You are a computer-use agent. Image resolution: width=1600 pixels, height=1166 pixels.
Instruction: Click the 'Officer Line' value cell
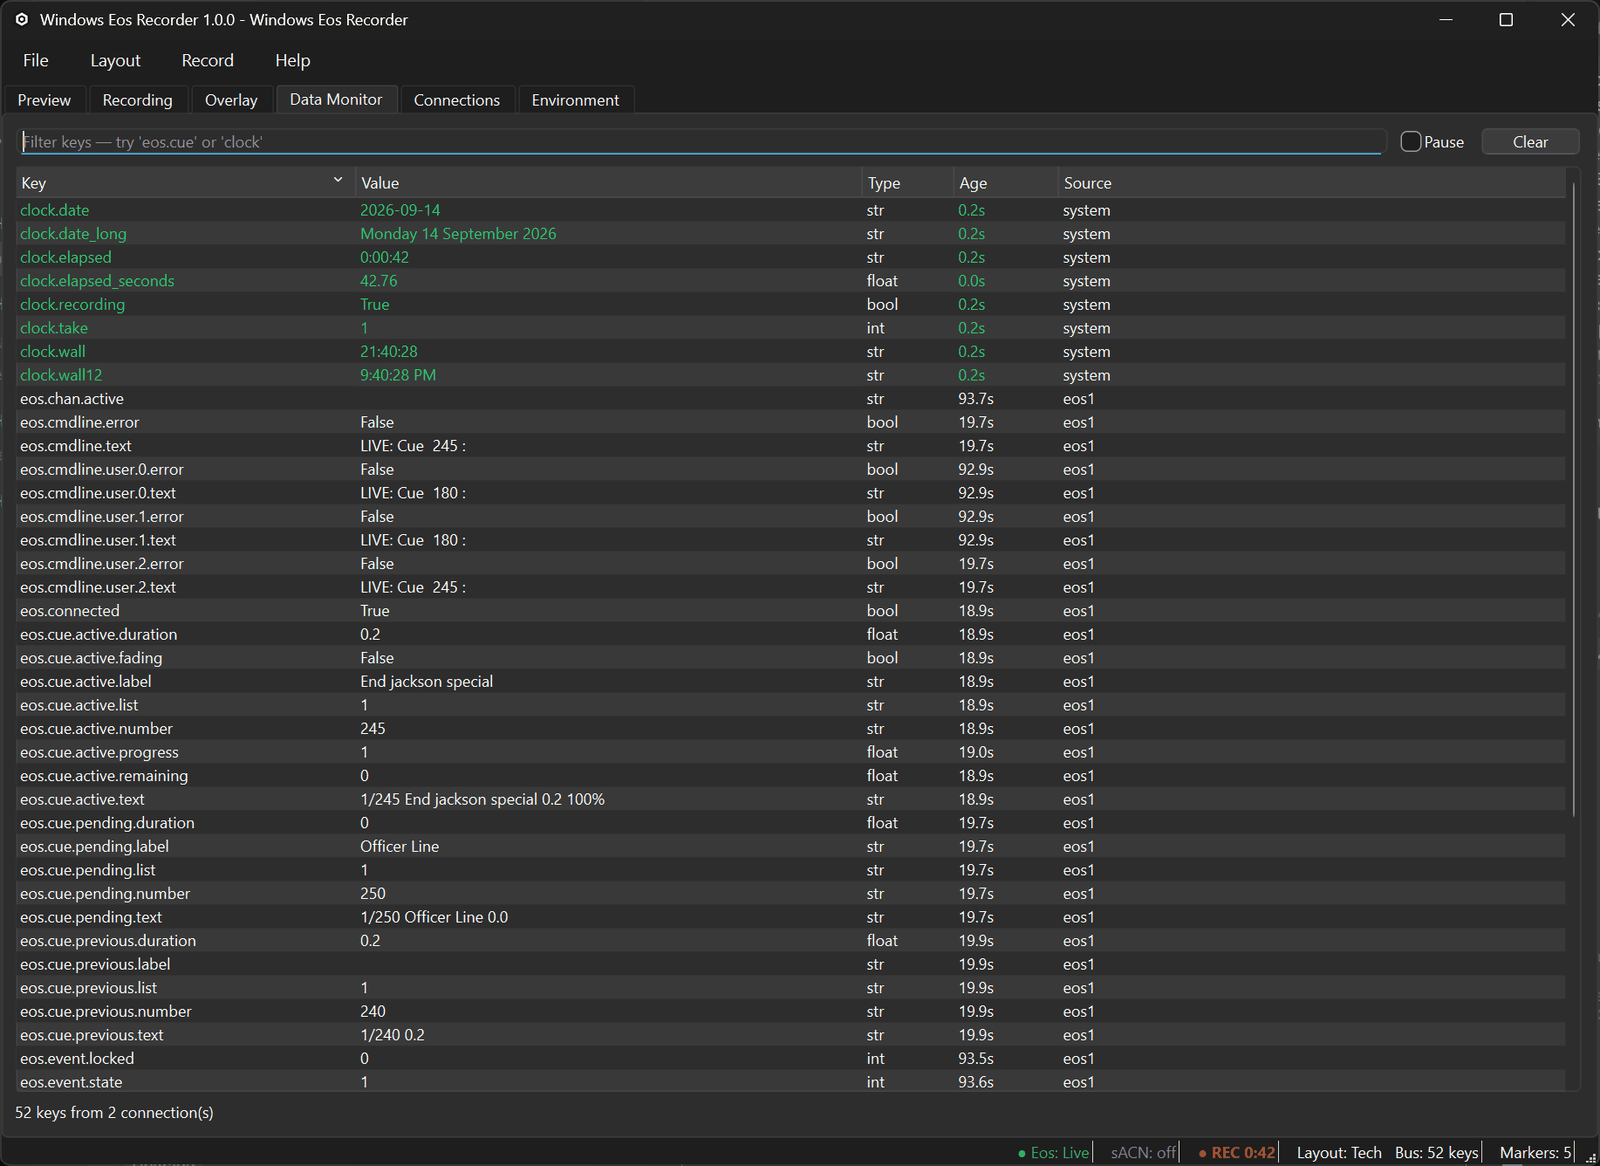click(400, 846)
